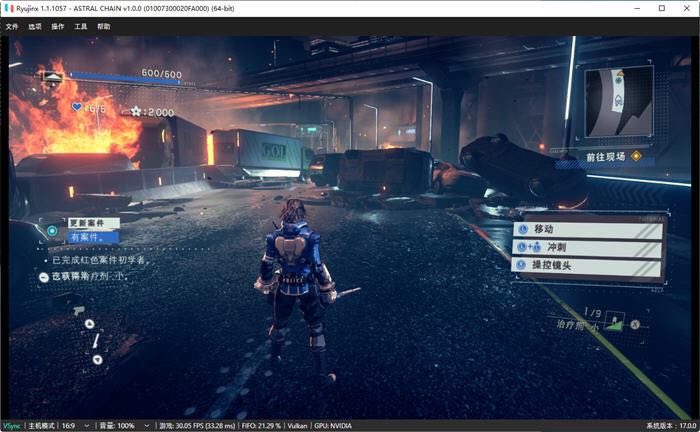Click the 移动 move control hint

[x=588, y=229]
